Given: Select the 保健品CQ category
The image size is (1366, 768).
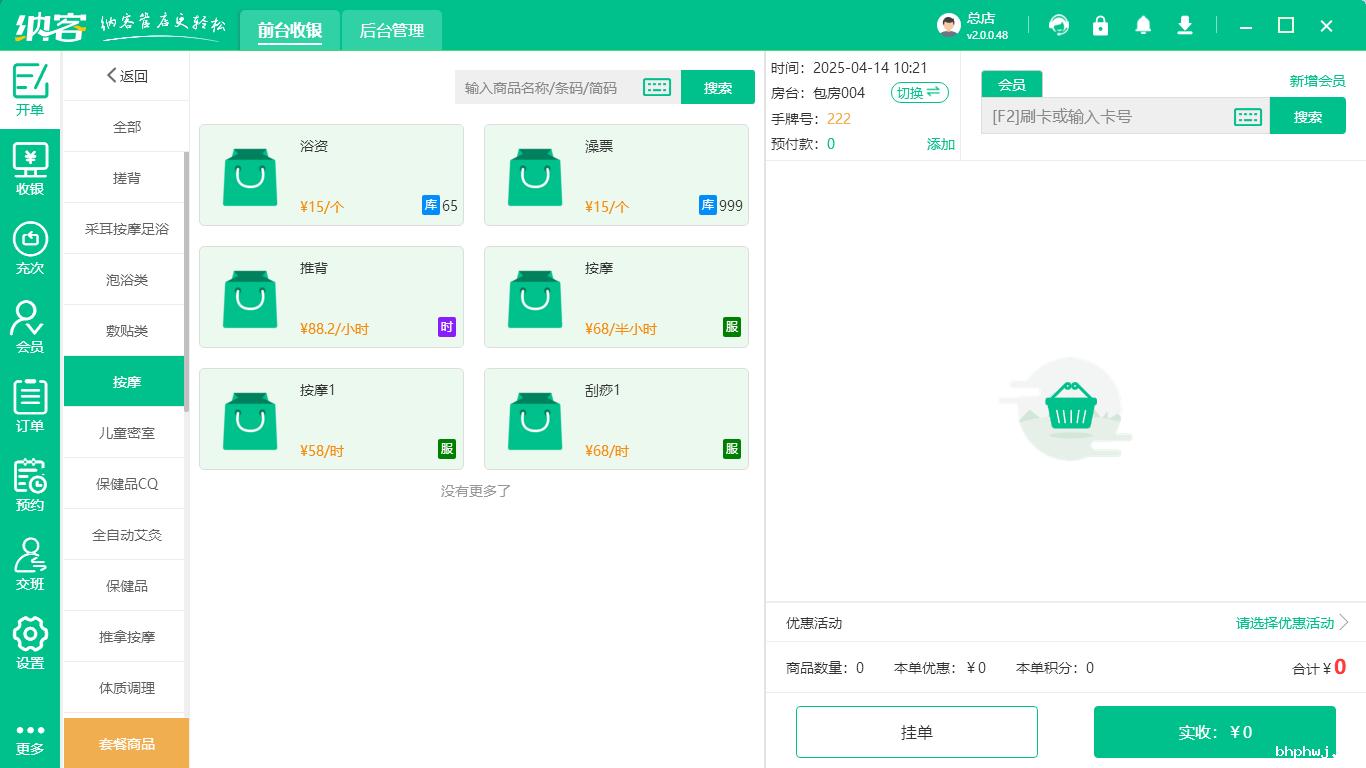Looking at the screenshot, I should 127,484.
